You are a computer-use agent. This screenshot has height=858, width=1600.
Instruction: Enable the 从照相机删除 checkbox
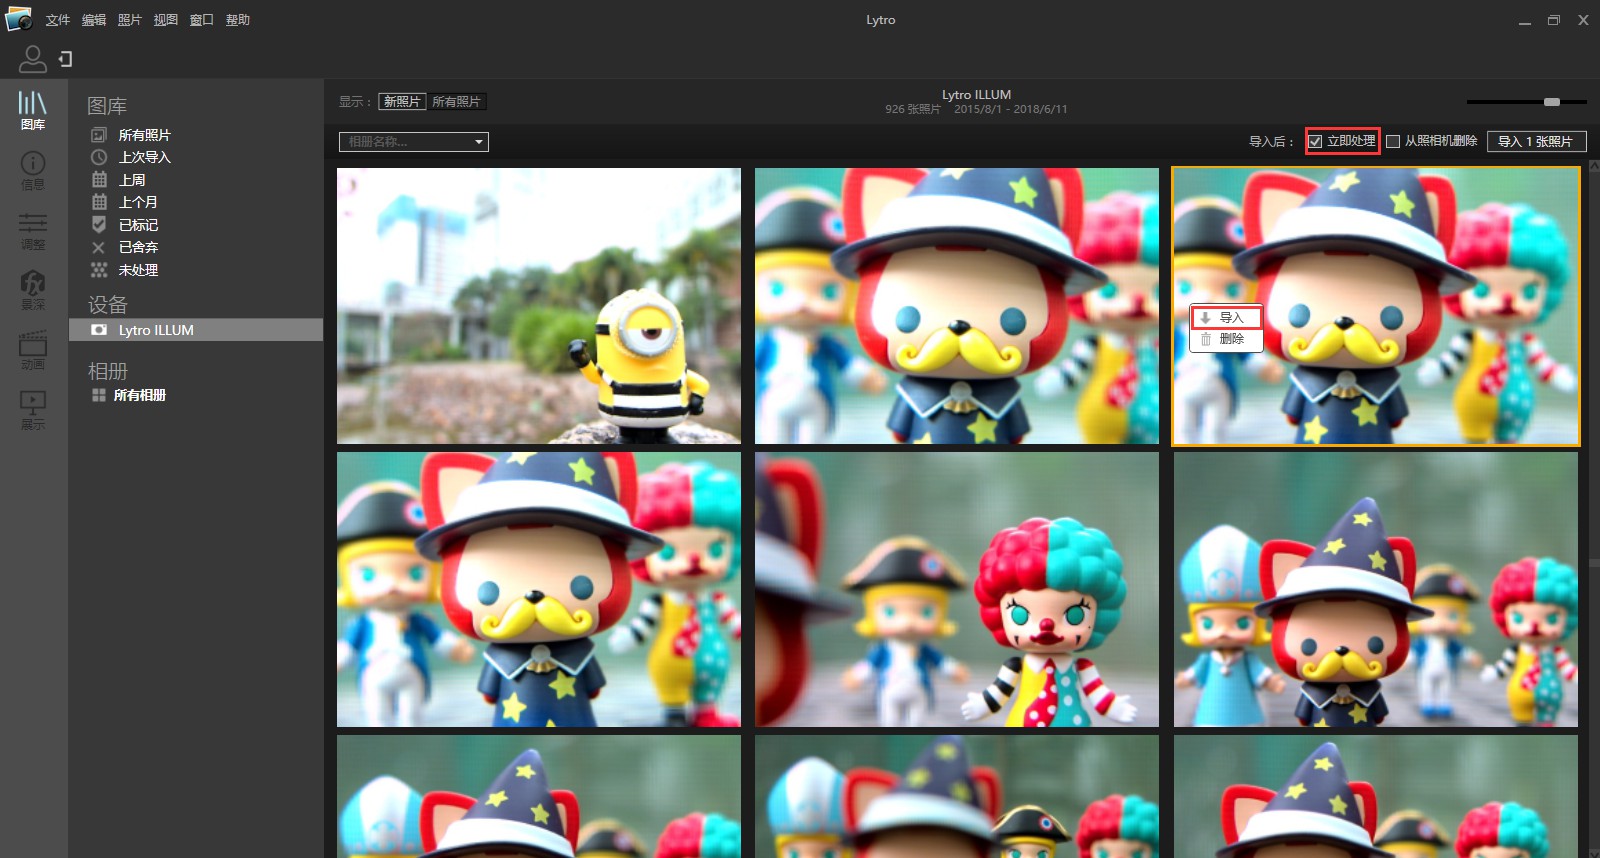1393,142
